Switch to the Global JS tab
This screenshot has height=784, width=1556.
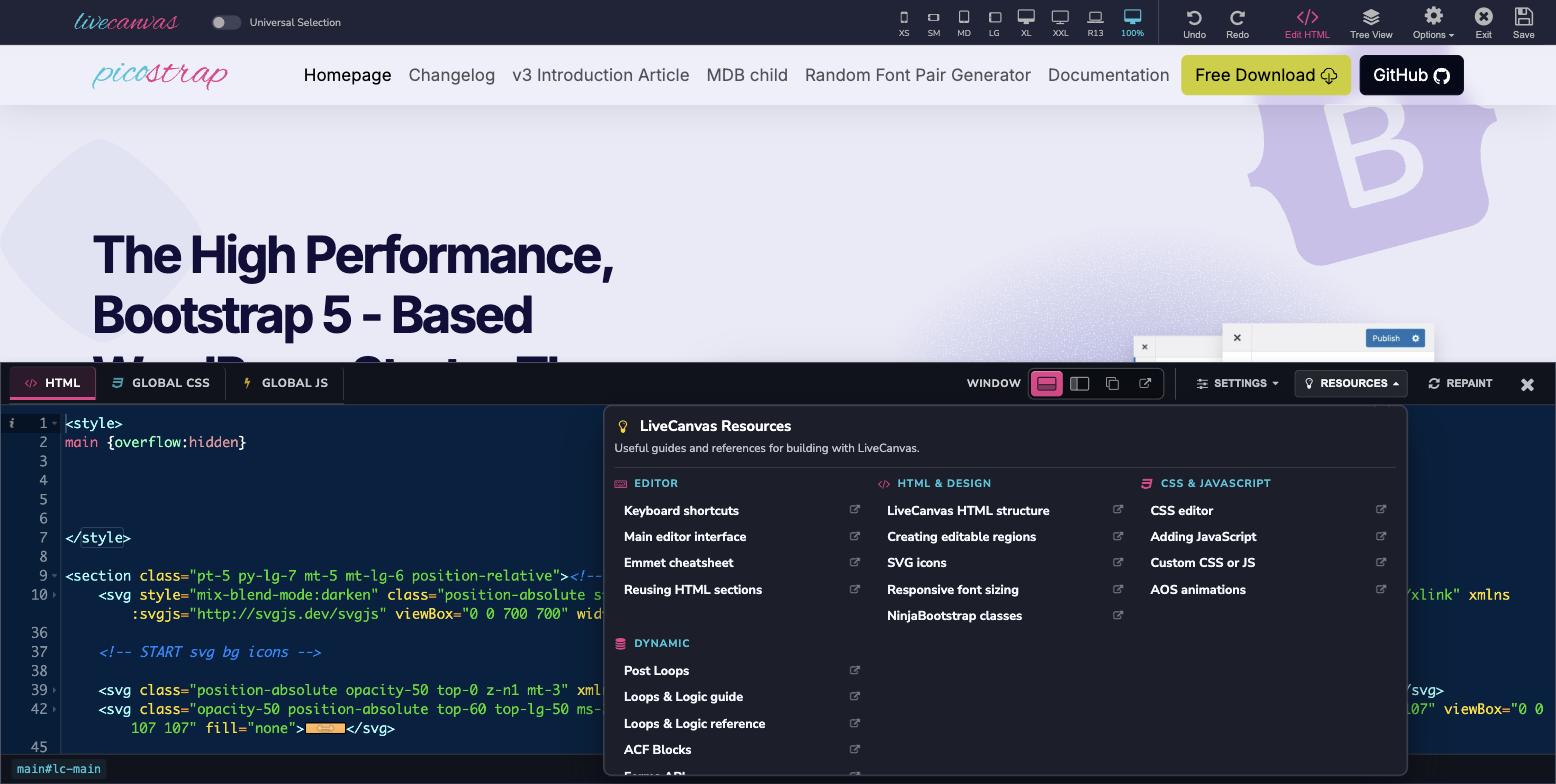[285, 383]
